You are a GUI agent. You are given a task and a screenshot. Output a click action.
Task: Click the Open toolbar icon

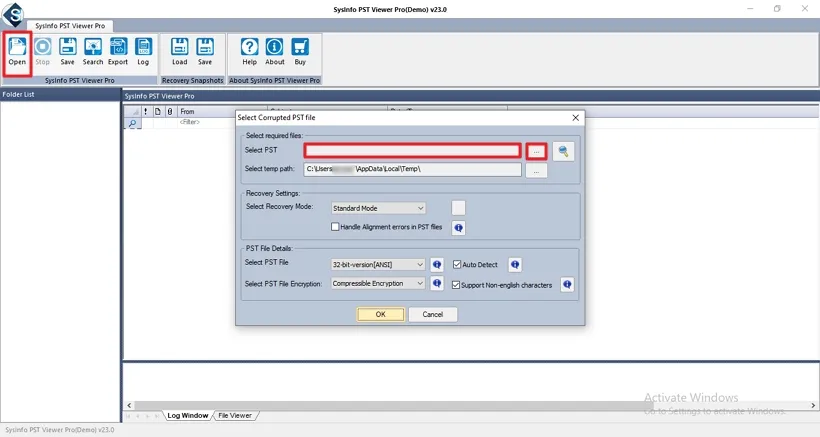point(17,50)
